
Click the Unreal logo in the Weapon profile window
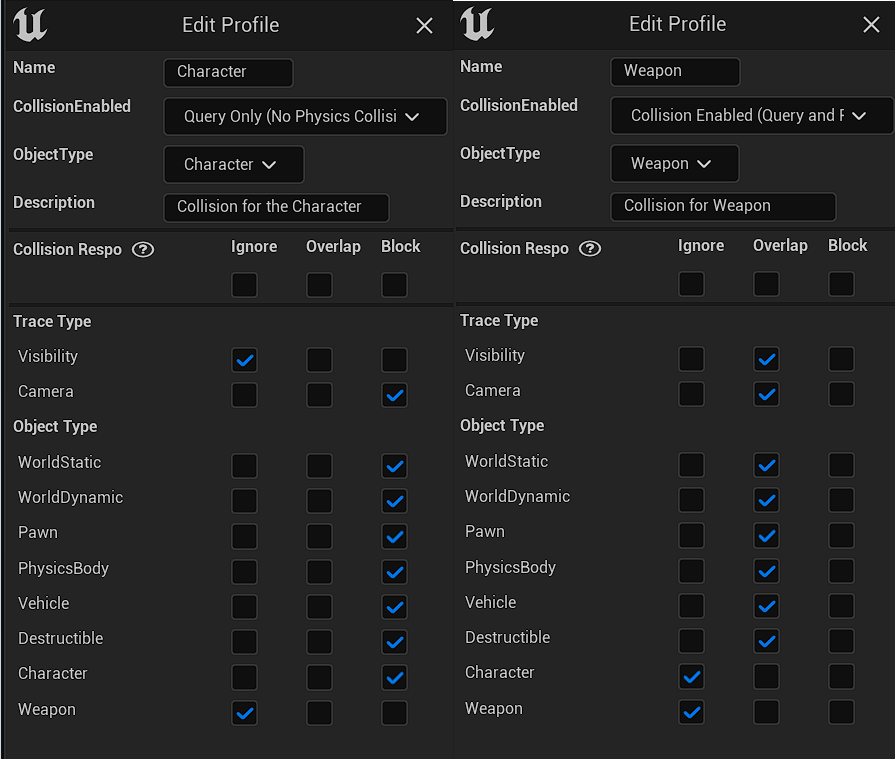477,23
